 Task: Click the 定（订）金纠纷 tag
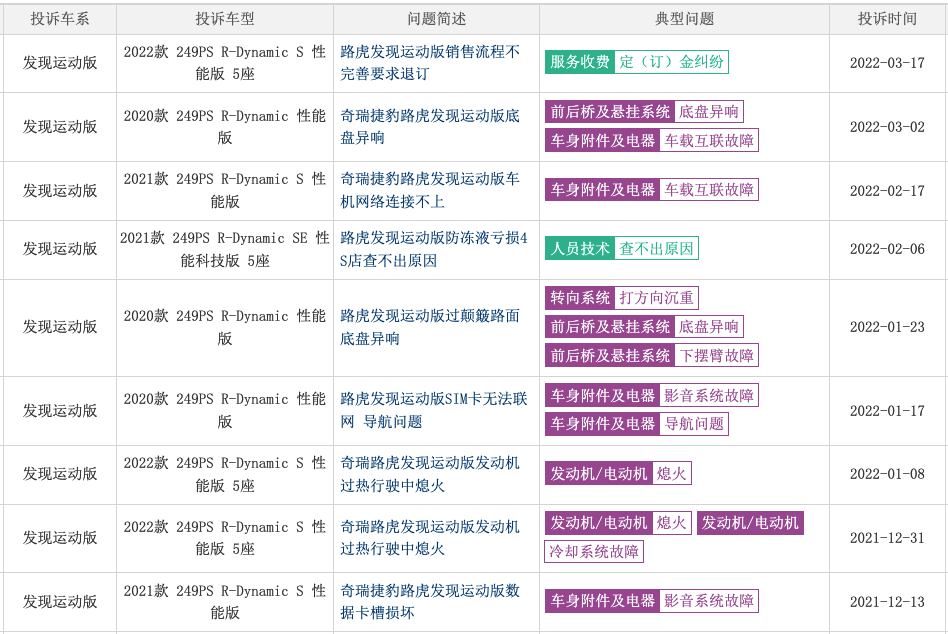pyautogui.click(x=672, y=62)
